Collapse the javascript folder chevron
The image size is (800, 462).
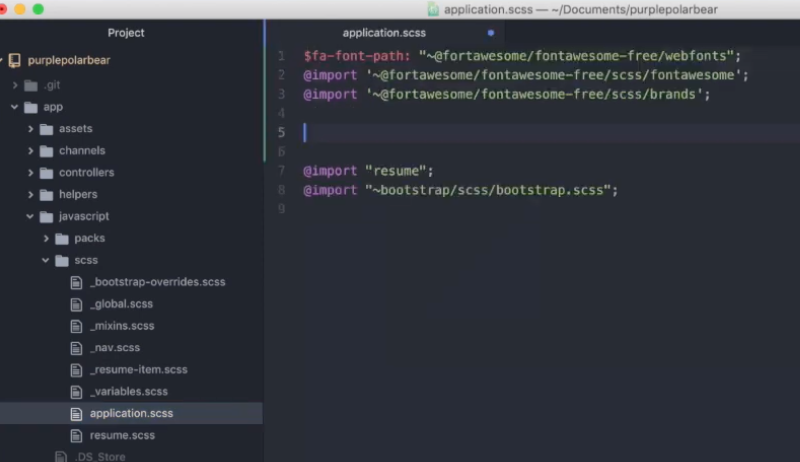tap(30, 217)
